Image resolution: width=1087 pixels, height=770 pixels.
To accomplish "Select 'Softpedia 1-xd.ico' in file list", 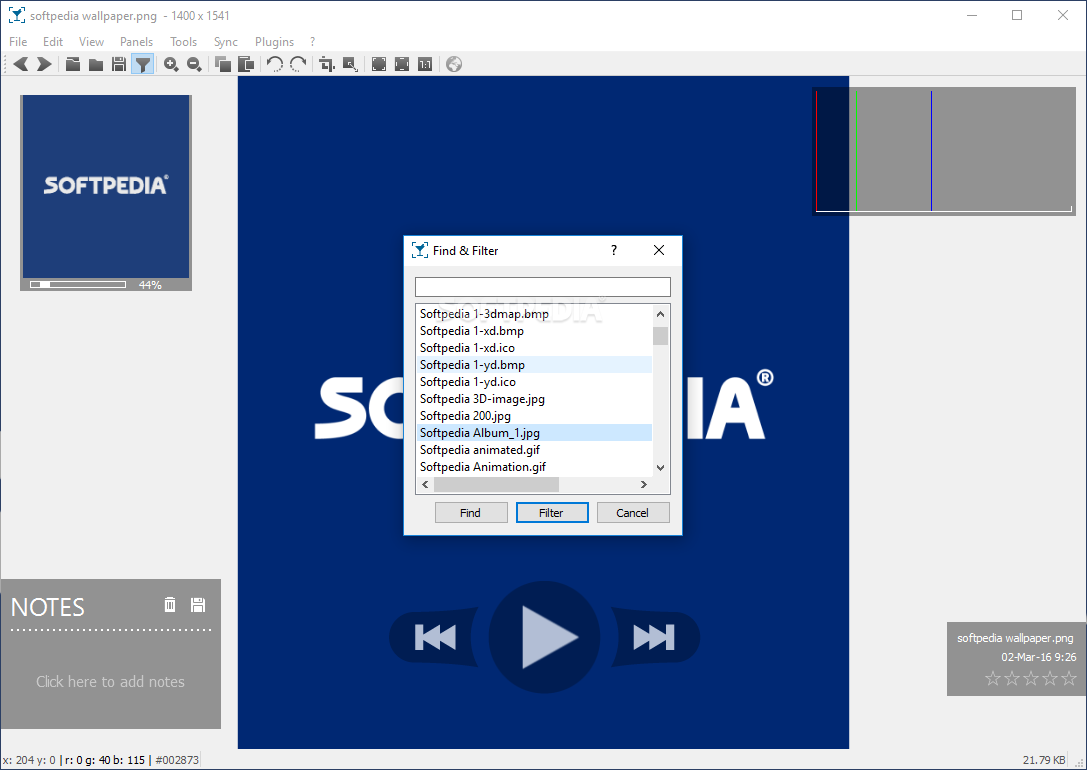I will tap(534, 348).
